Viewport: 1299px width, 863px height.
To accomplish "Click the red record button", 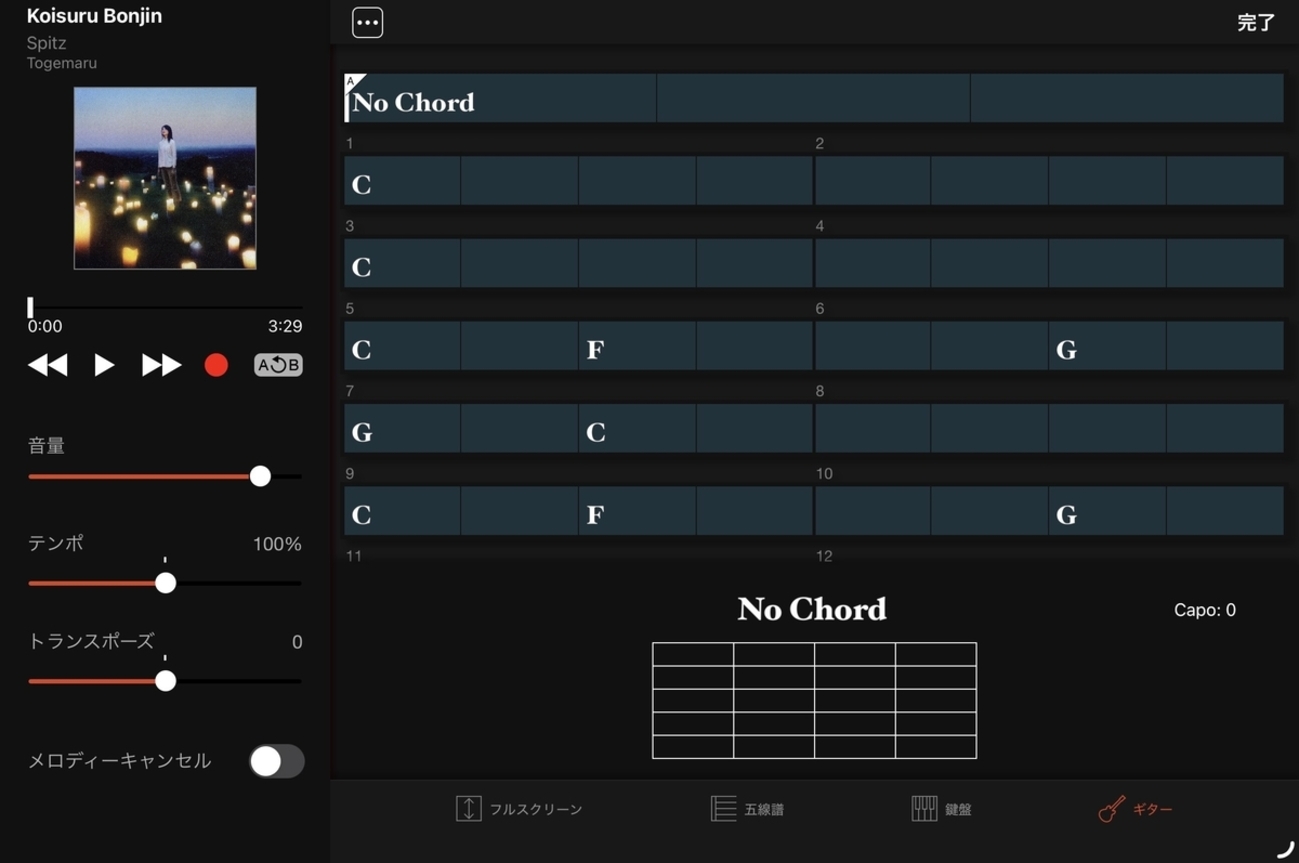I will click(x=216, y=365).
